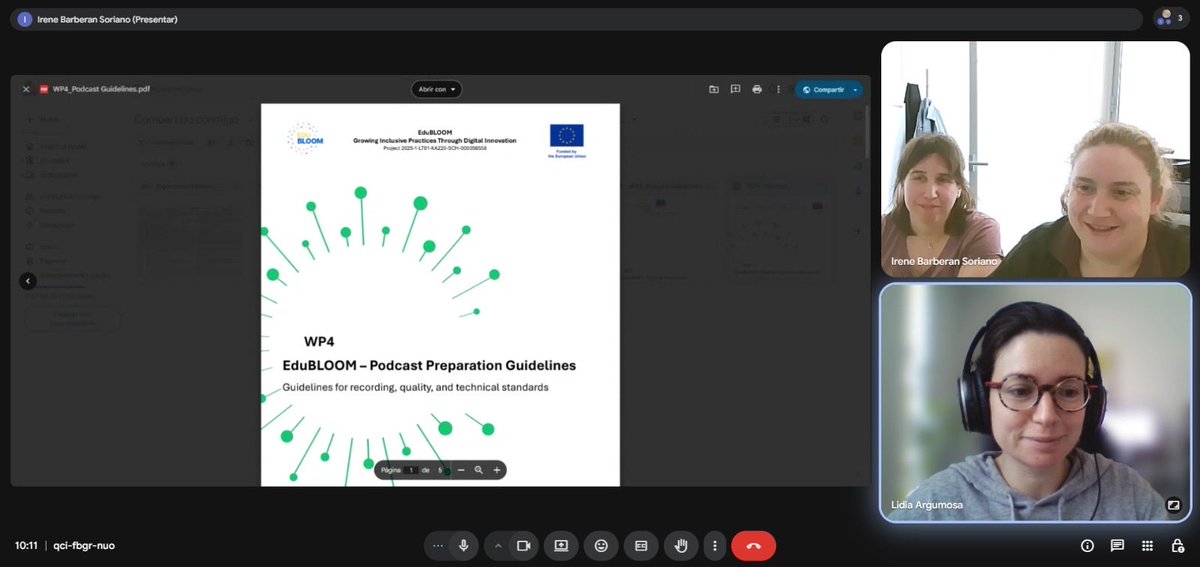Click the Compartir share button

822,89
